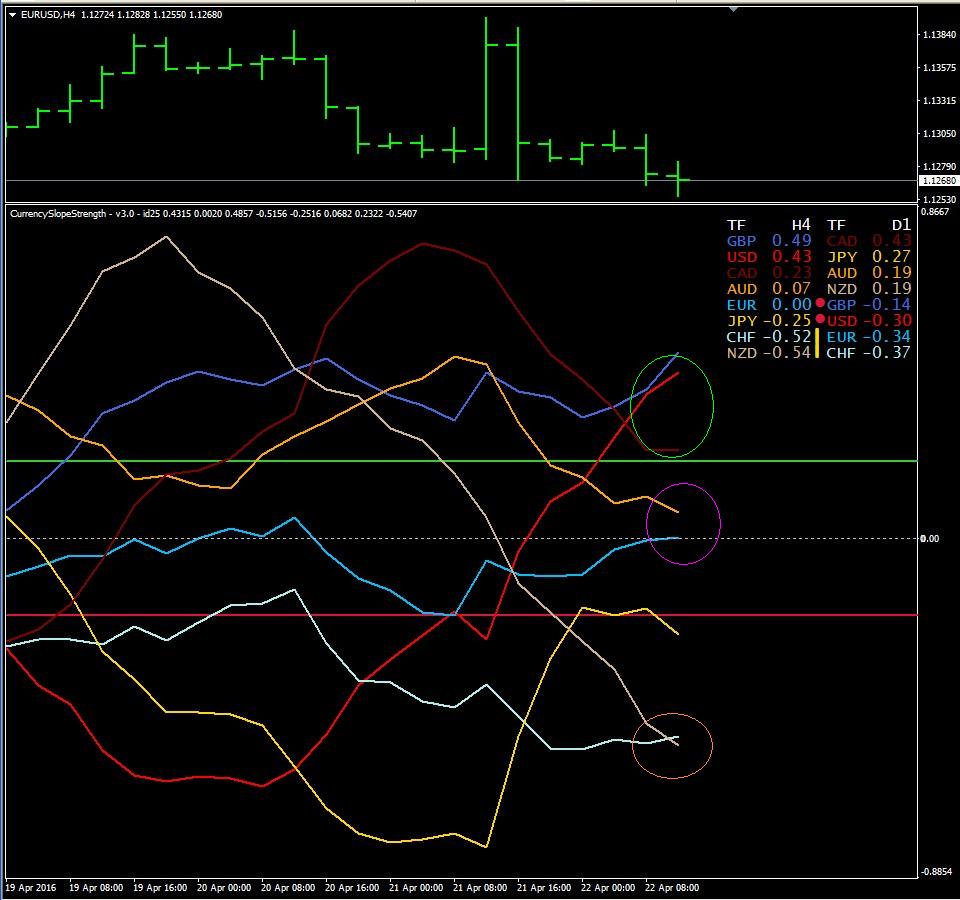Select the EURUSD,H4 chart title text

click(x=48, y=15)
